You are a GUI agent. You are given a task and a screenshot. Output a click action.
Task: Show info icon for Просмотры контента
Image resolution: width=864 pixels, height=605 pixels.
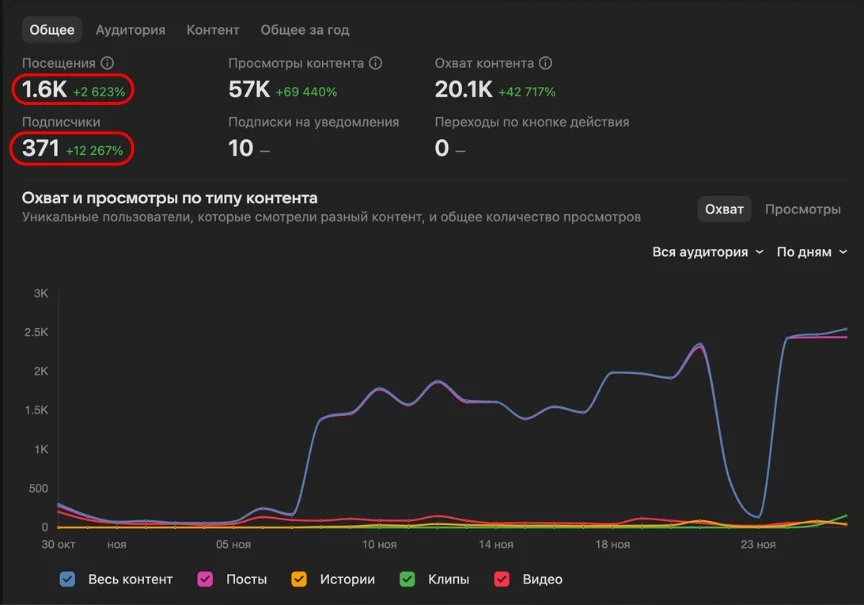click(x=375, y=63)
